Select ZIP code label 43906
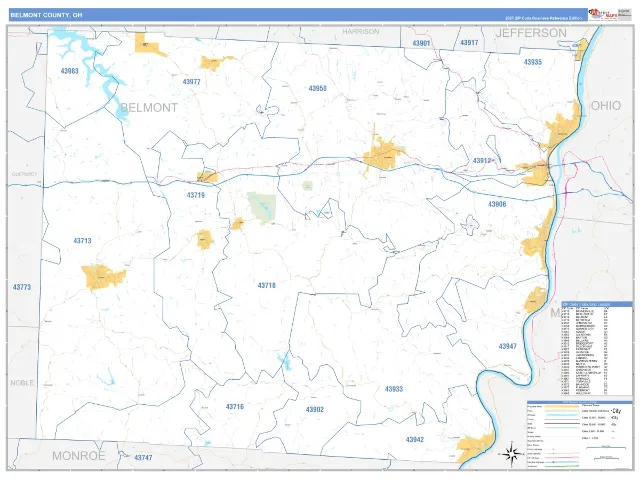Image resolution: width=640 pixels, height=480 pixels. pos(497,204)
